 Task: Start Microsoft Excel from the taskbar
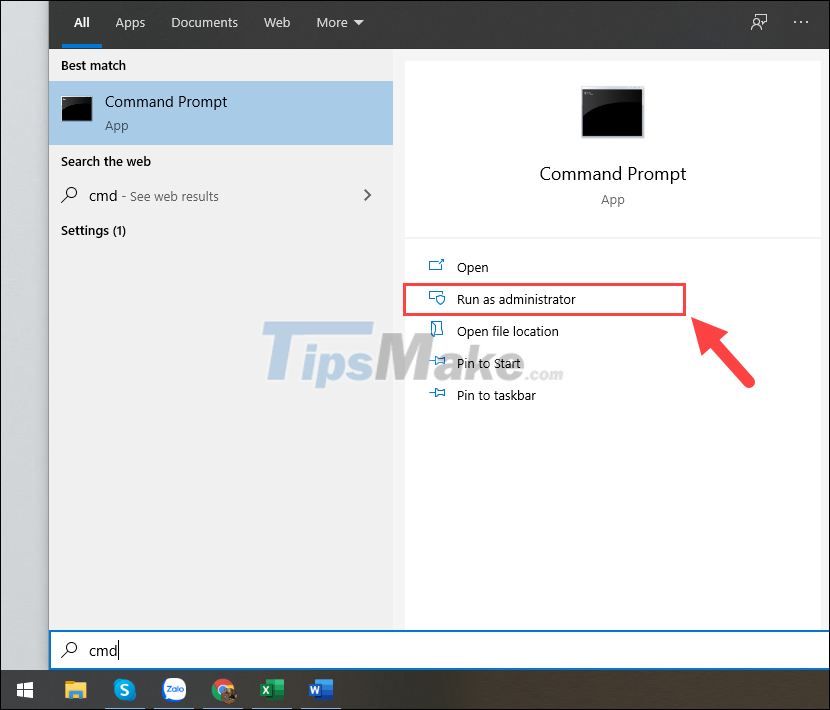[271, 690]
